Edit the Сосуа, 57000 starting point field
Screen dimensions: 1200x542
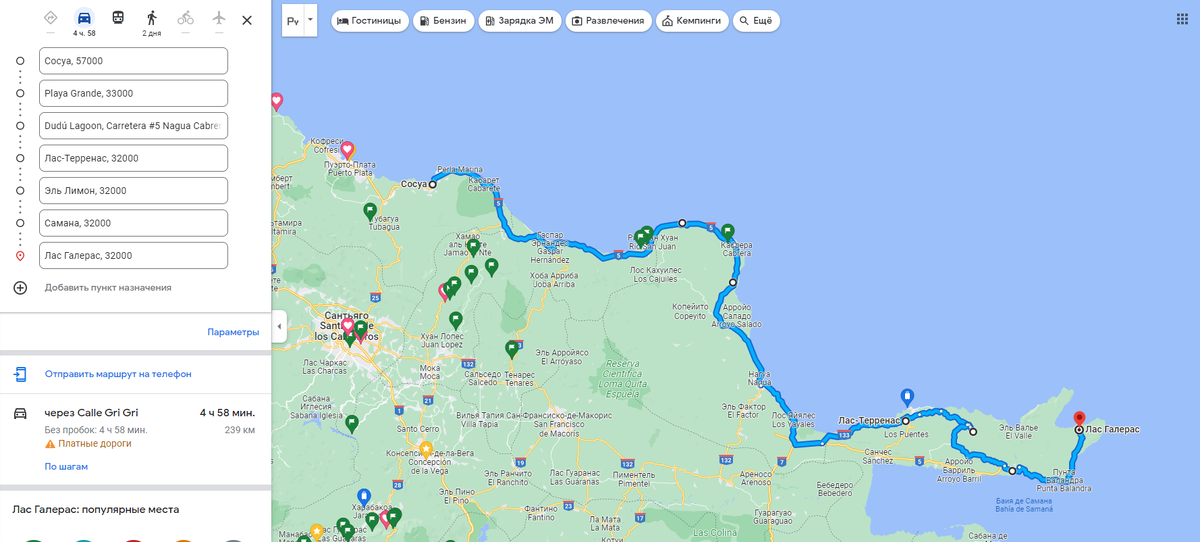tap(134, 61)
